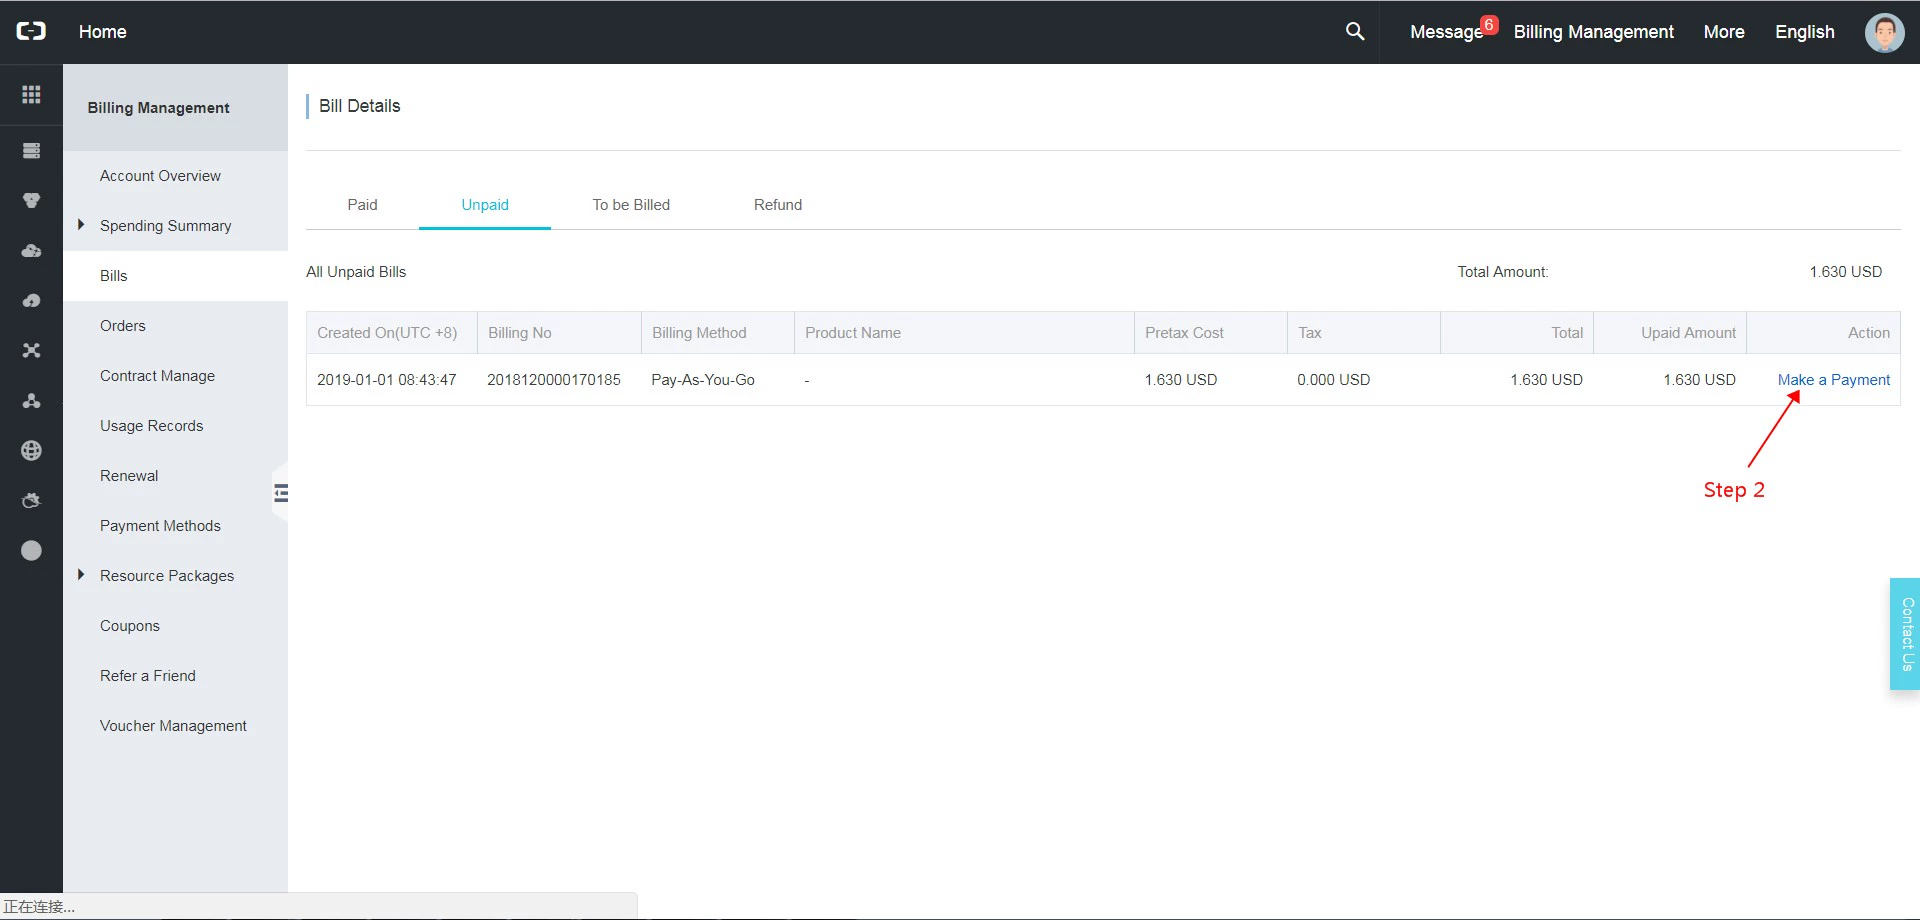Click the Total Amount label
1920x920 pixels.
pyautogui.click(x=1503, y=272)
